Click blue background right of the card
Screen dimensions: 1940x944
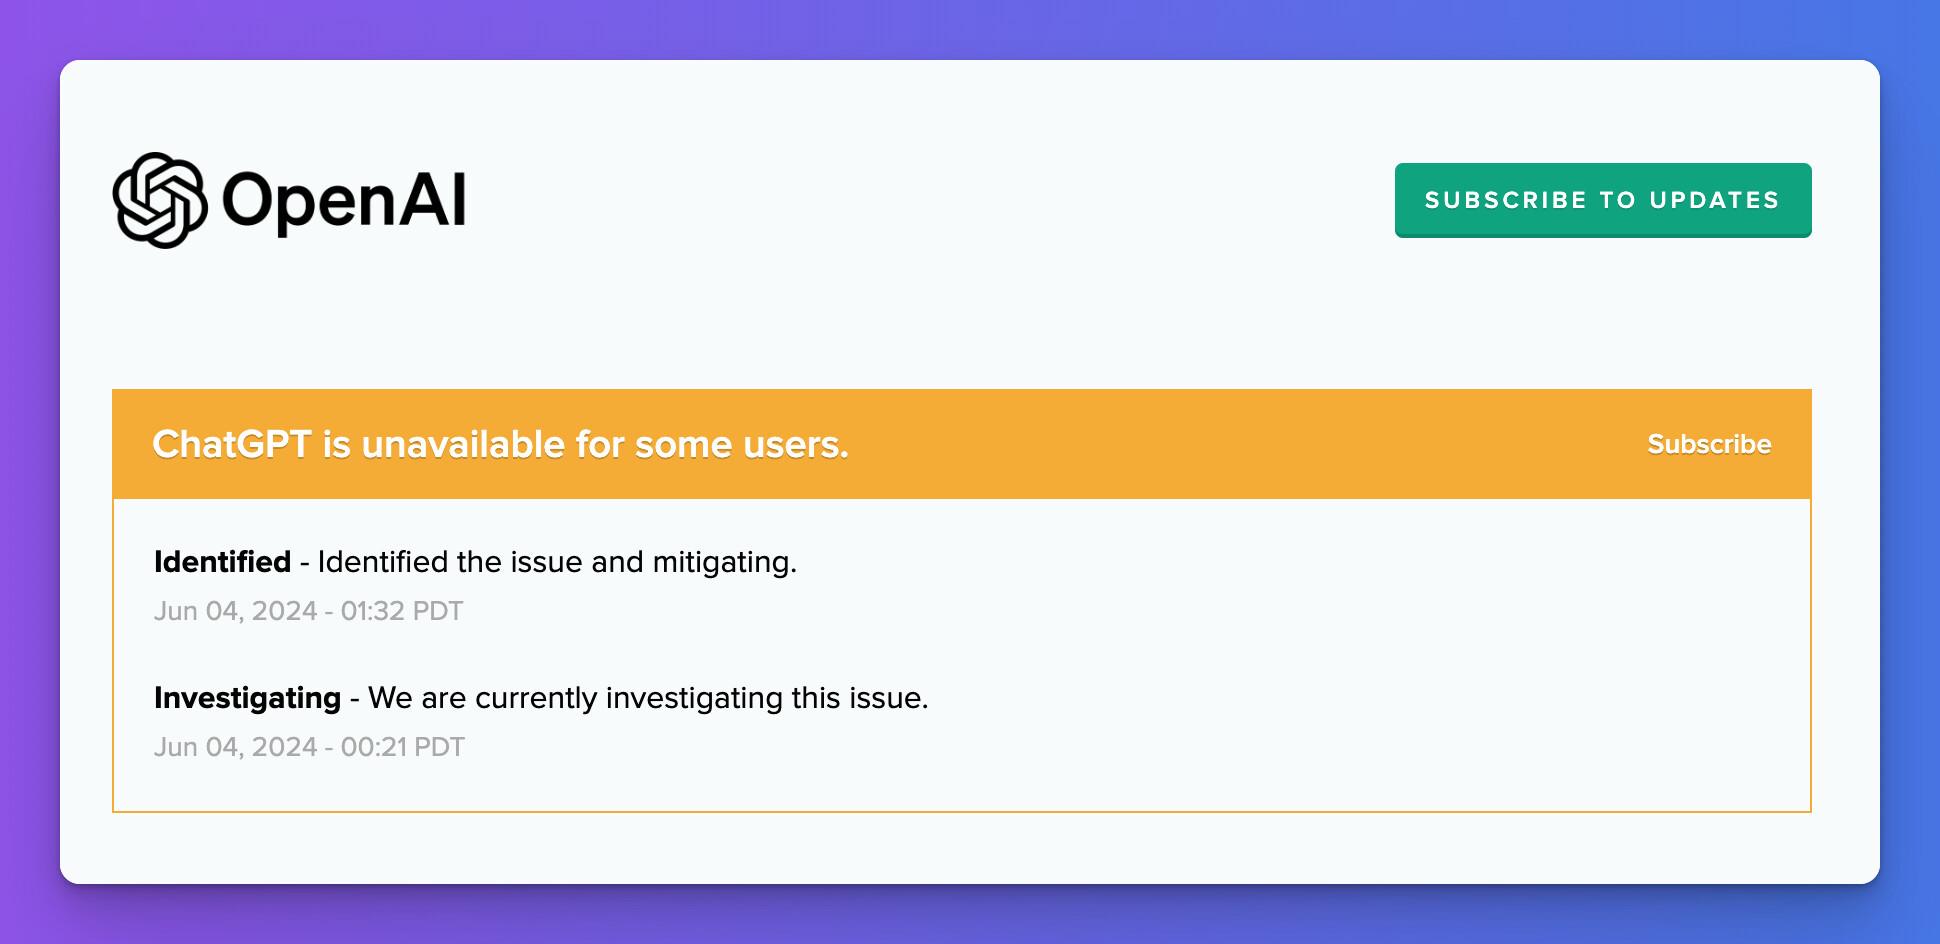point(1910,470)
